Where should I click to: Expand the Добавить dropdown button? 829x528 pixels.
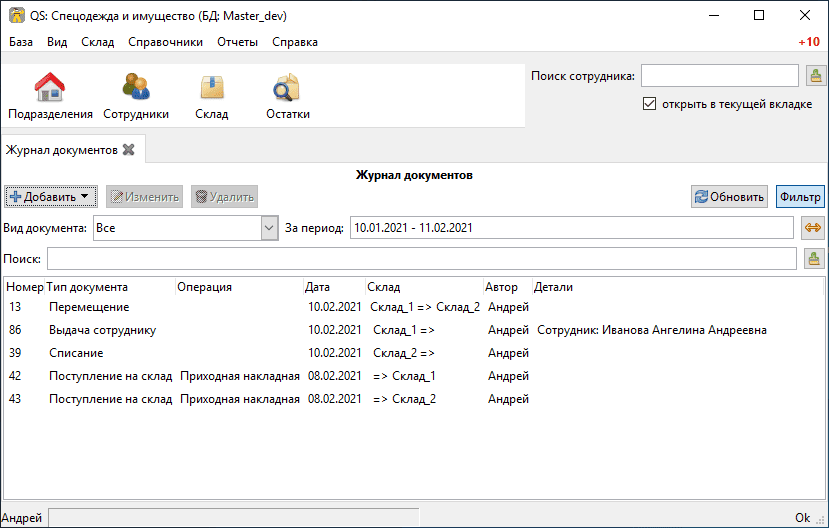point(51,197)
